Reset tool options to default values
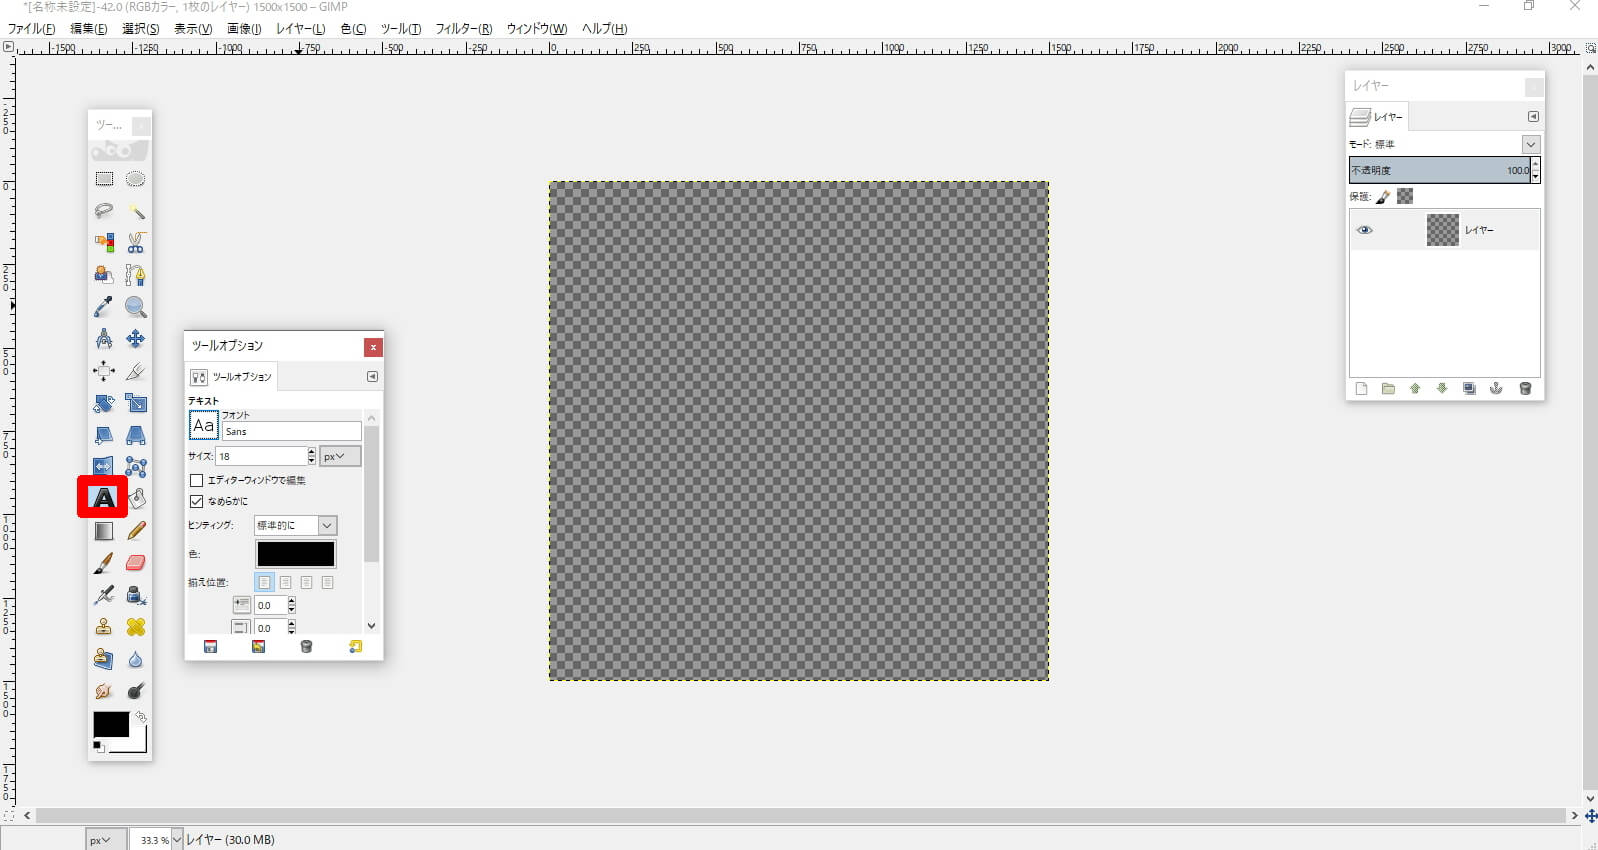The image size is (1598, 850). [355, 647]
